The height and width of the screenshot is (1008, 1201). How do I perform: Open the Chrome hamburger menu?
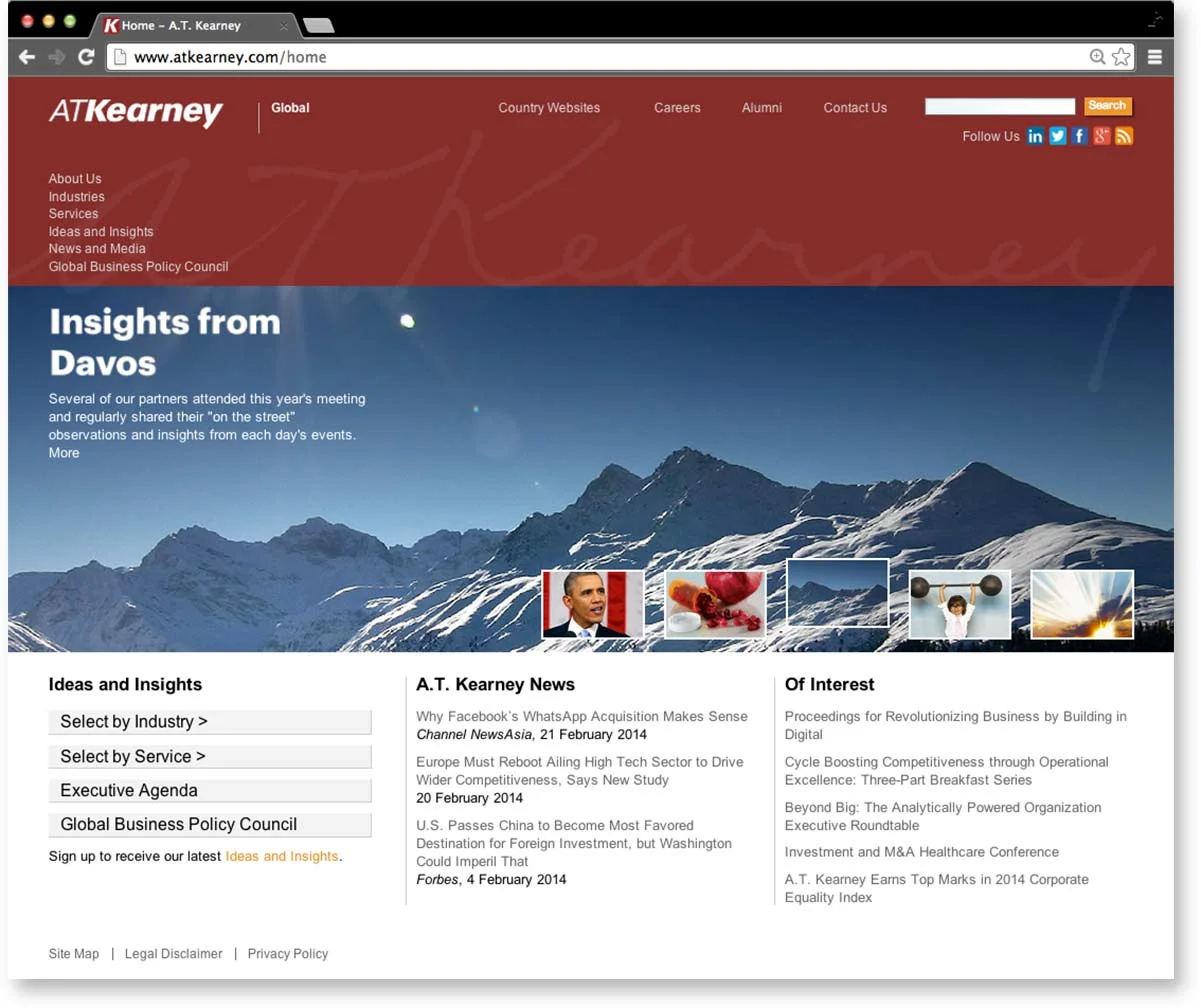coord(1155,57)
